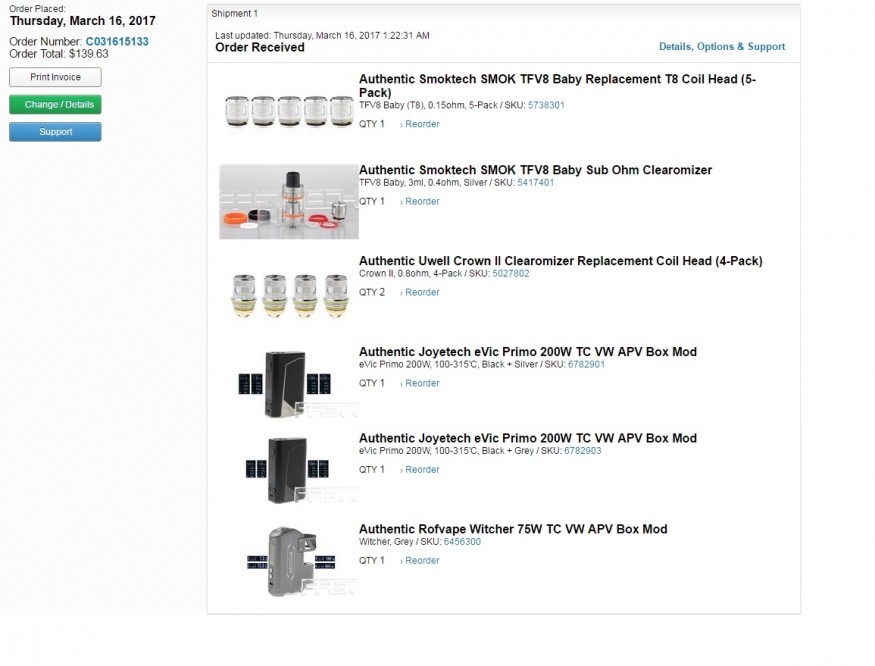Reorder the SMOK TFV8 Baby T8 Coil Head

(421, 125)
